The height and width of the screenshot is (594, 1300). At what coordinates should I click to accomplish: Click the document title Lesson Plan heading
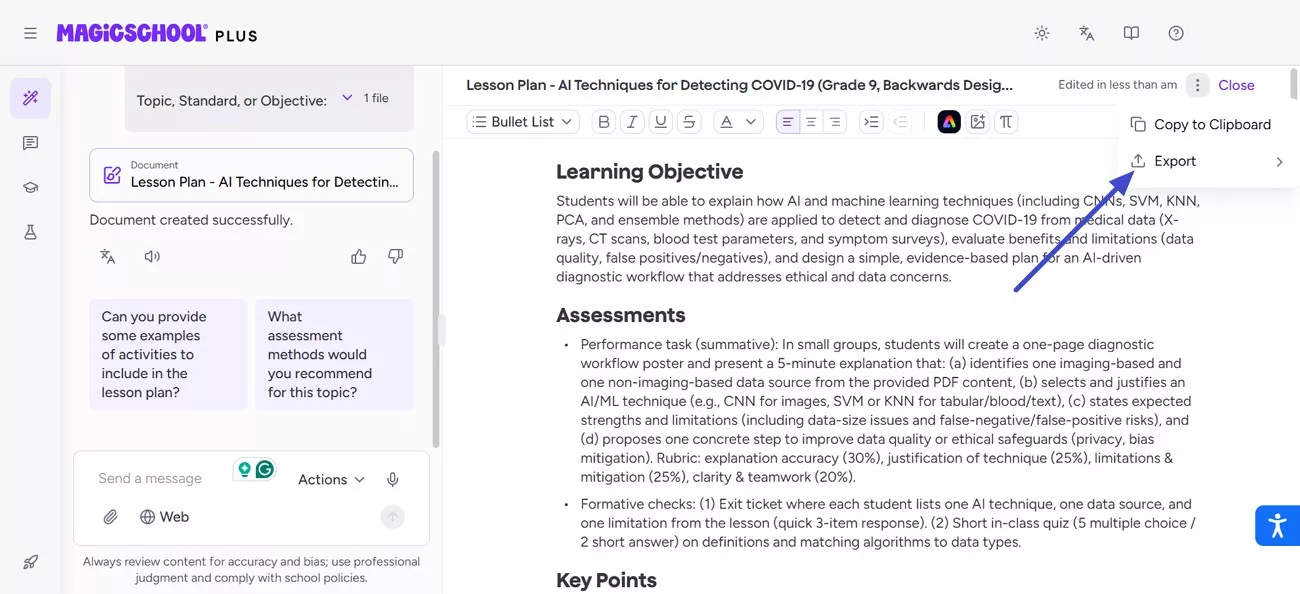click(x=740, y=85)
